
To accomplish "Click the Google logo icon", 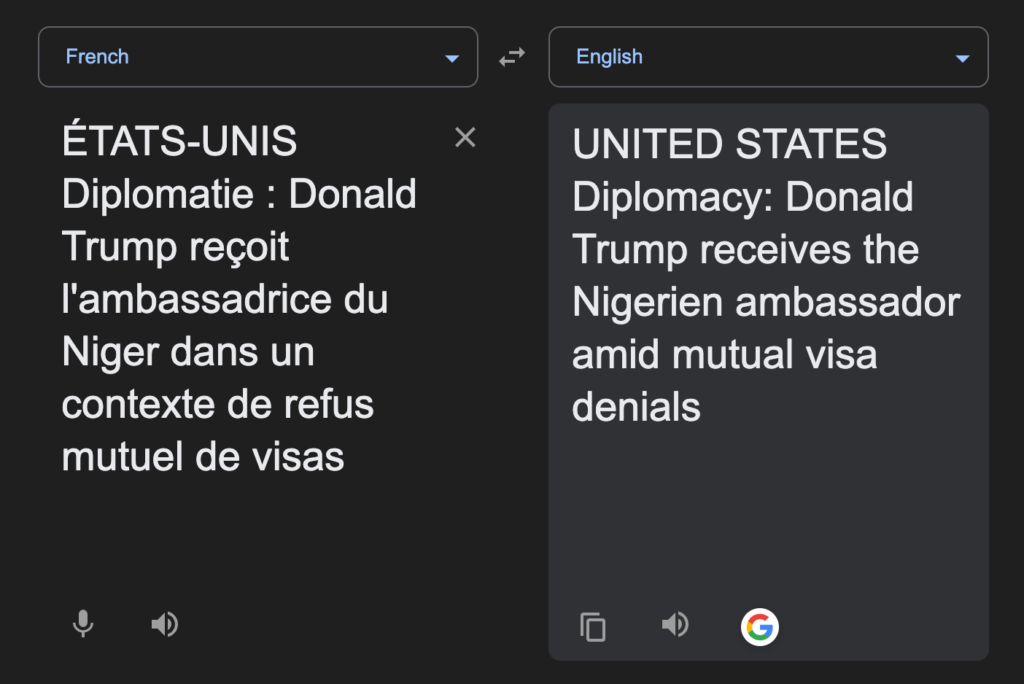I will pos(759,627).
